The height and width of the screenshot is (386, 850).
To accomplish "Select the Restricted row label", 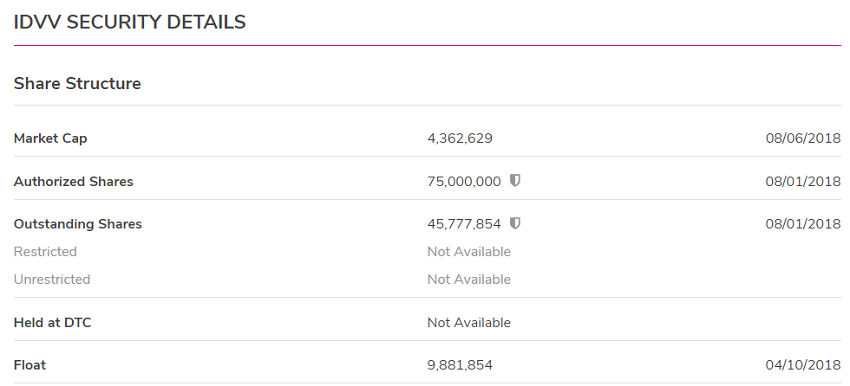I will tap(45, 252).
